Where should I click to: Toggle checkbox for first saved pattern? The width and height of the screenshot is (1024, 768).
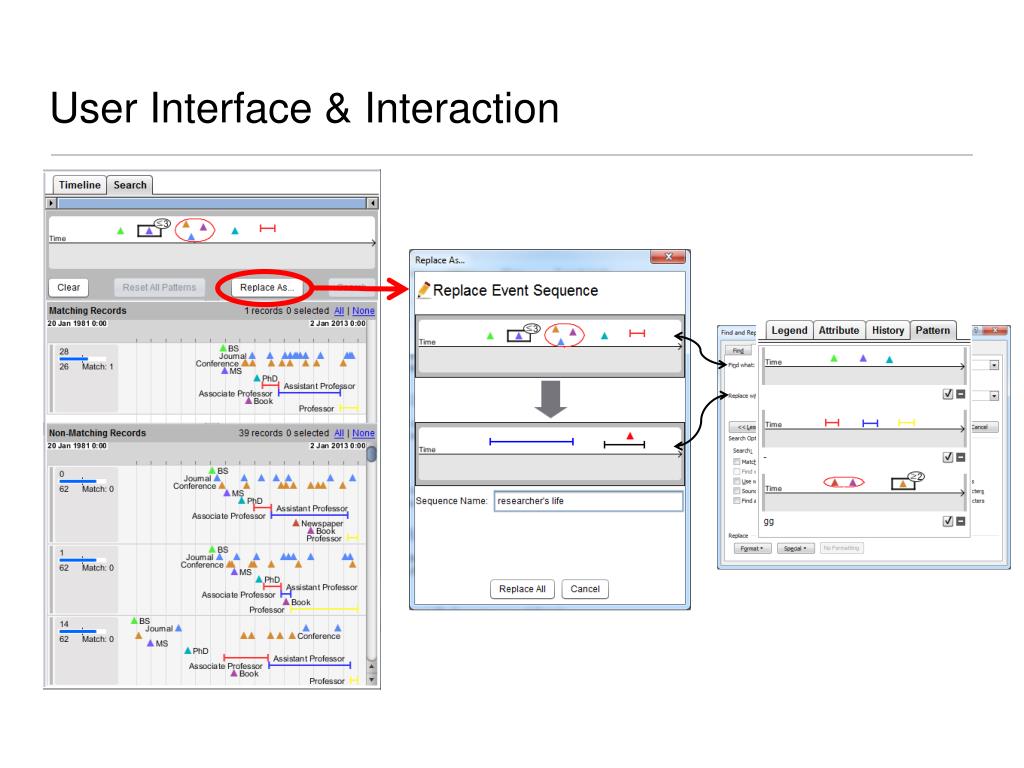click(x=948, y=394)
